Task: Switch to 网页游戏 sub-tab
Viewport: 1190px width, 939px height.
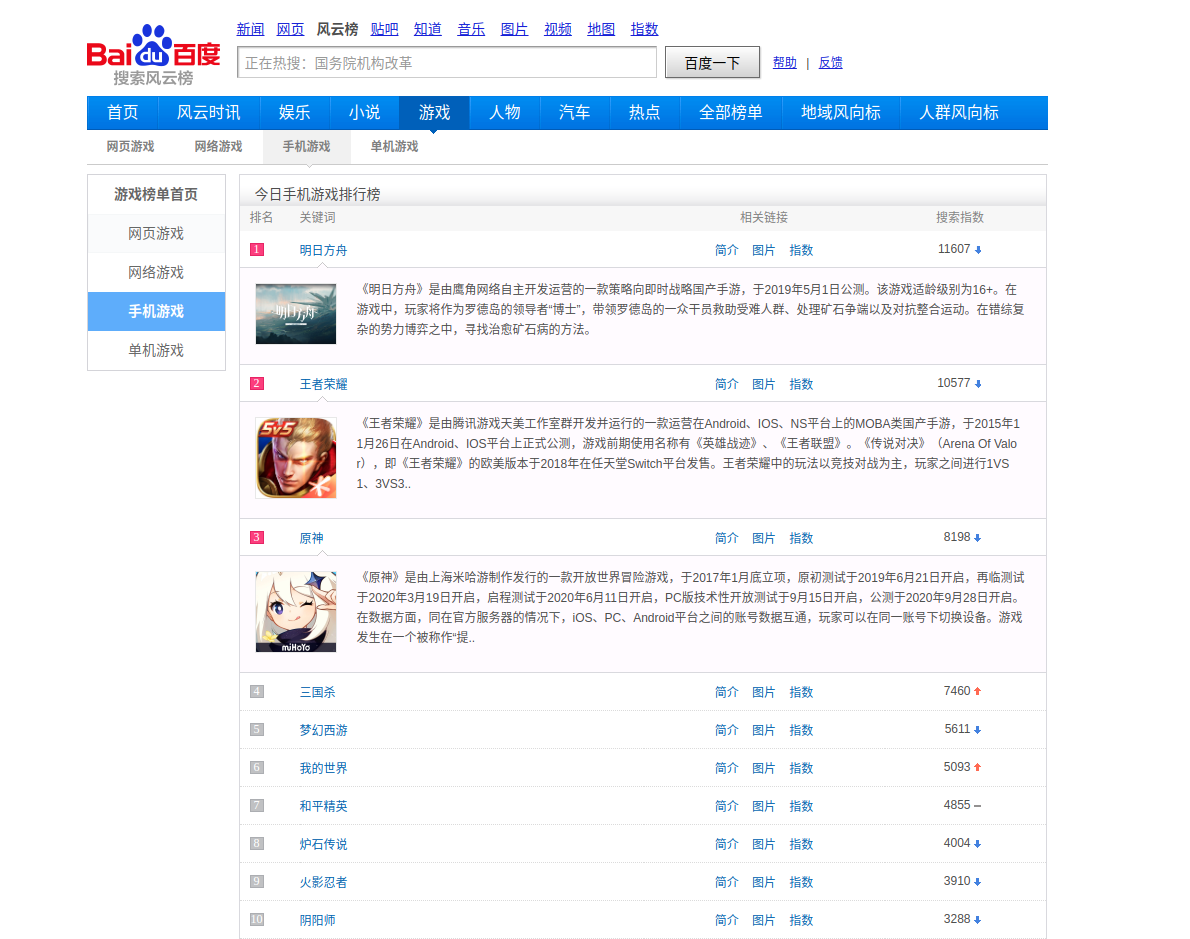Action: [131, 147]
